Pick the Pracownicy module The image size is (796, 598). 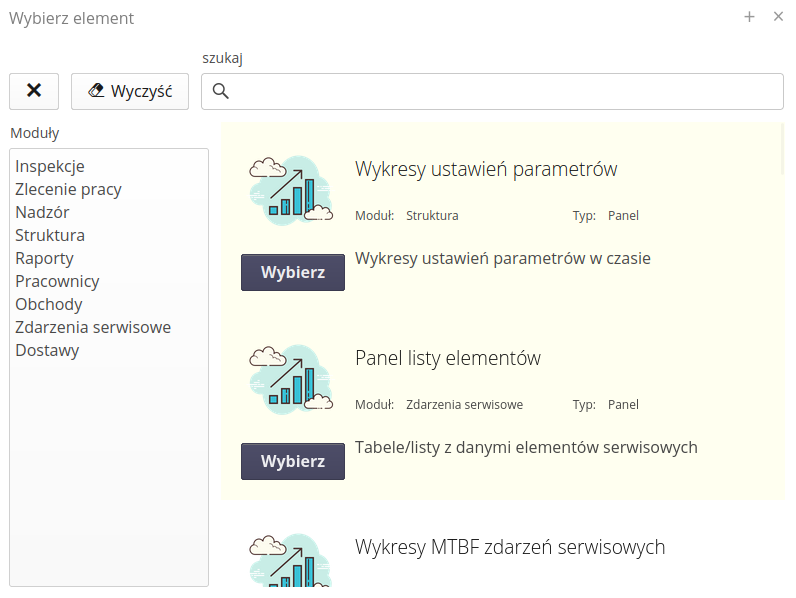(57, 281)
